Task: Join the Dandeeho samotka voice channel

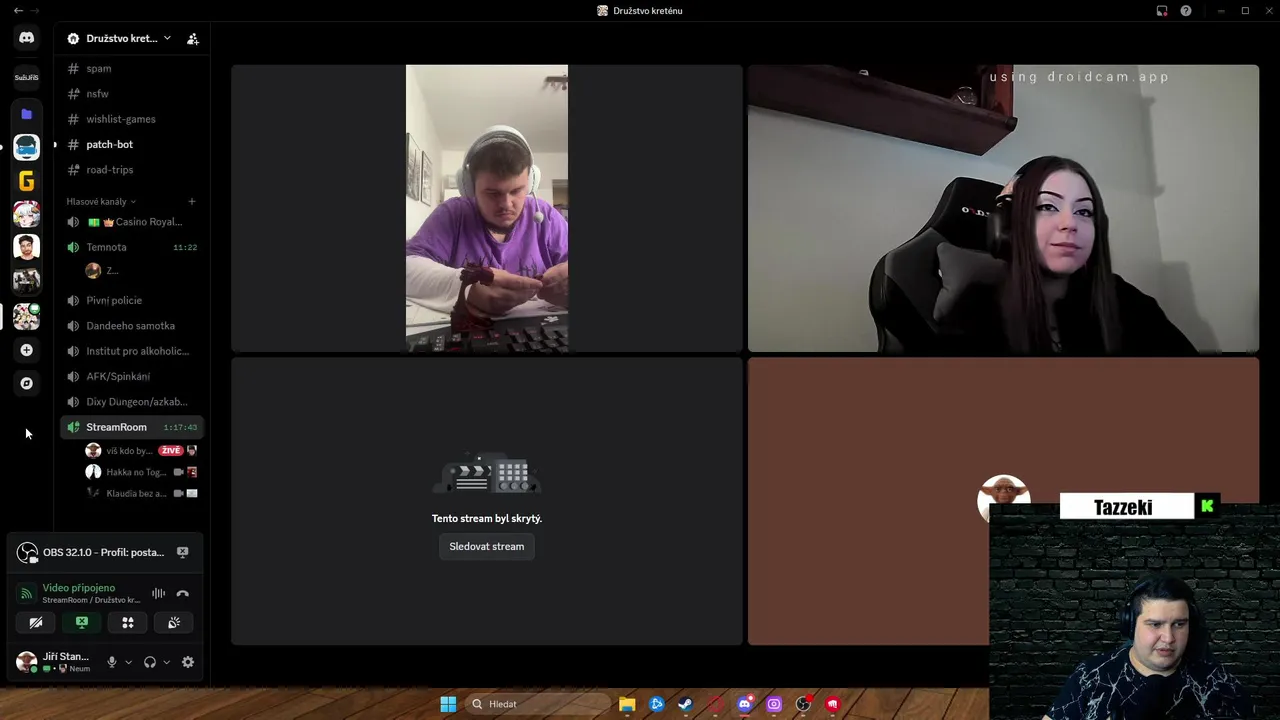Action: point(132,326)
